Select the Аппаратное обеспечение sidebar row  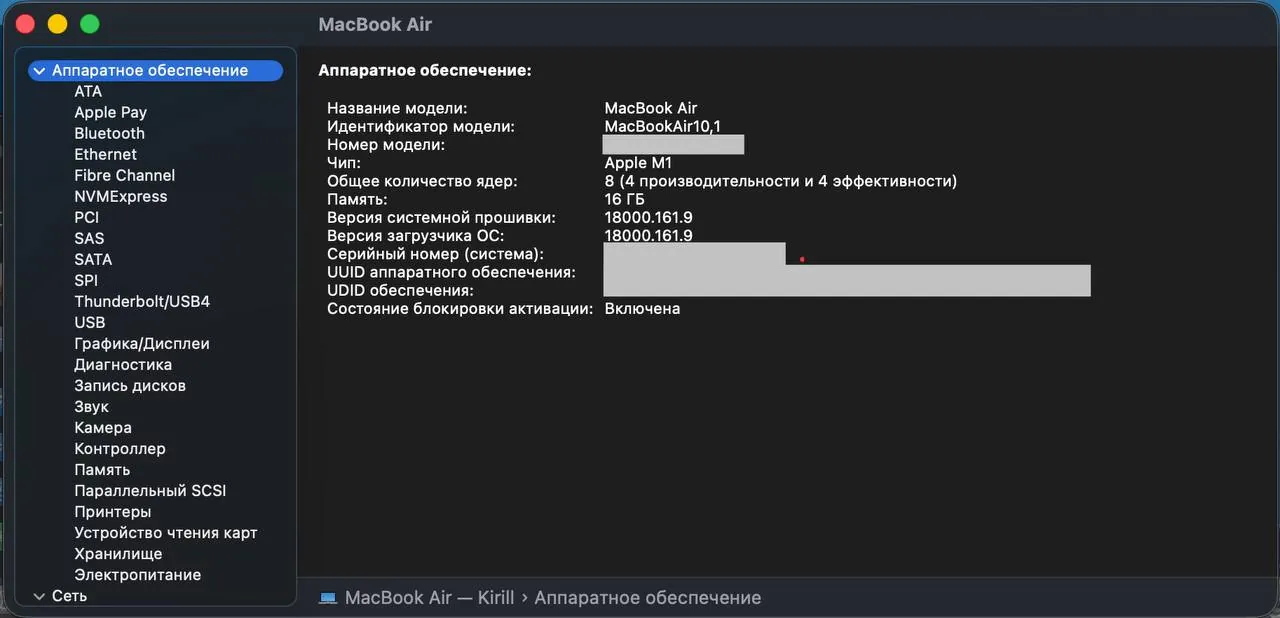[x=156, y=71]
